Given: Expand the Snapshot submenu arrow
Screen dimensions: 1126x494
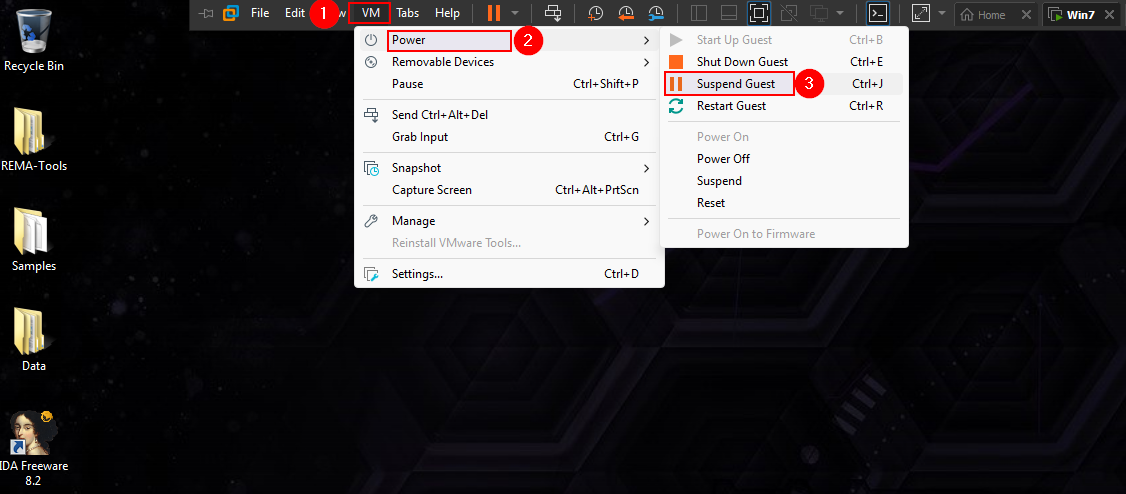Looking at the screenshot, I should [646, 168].
